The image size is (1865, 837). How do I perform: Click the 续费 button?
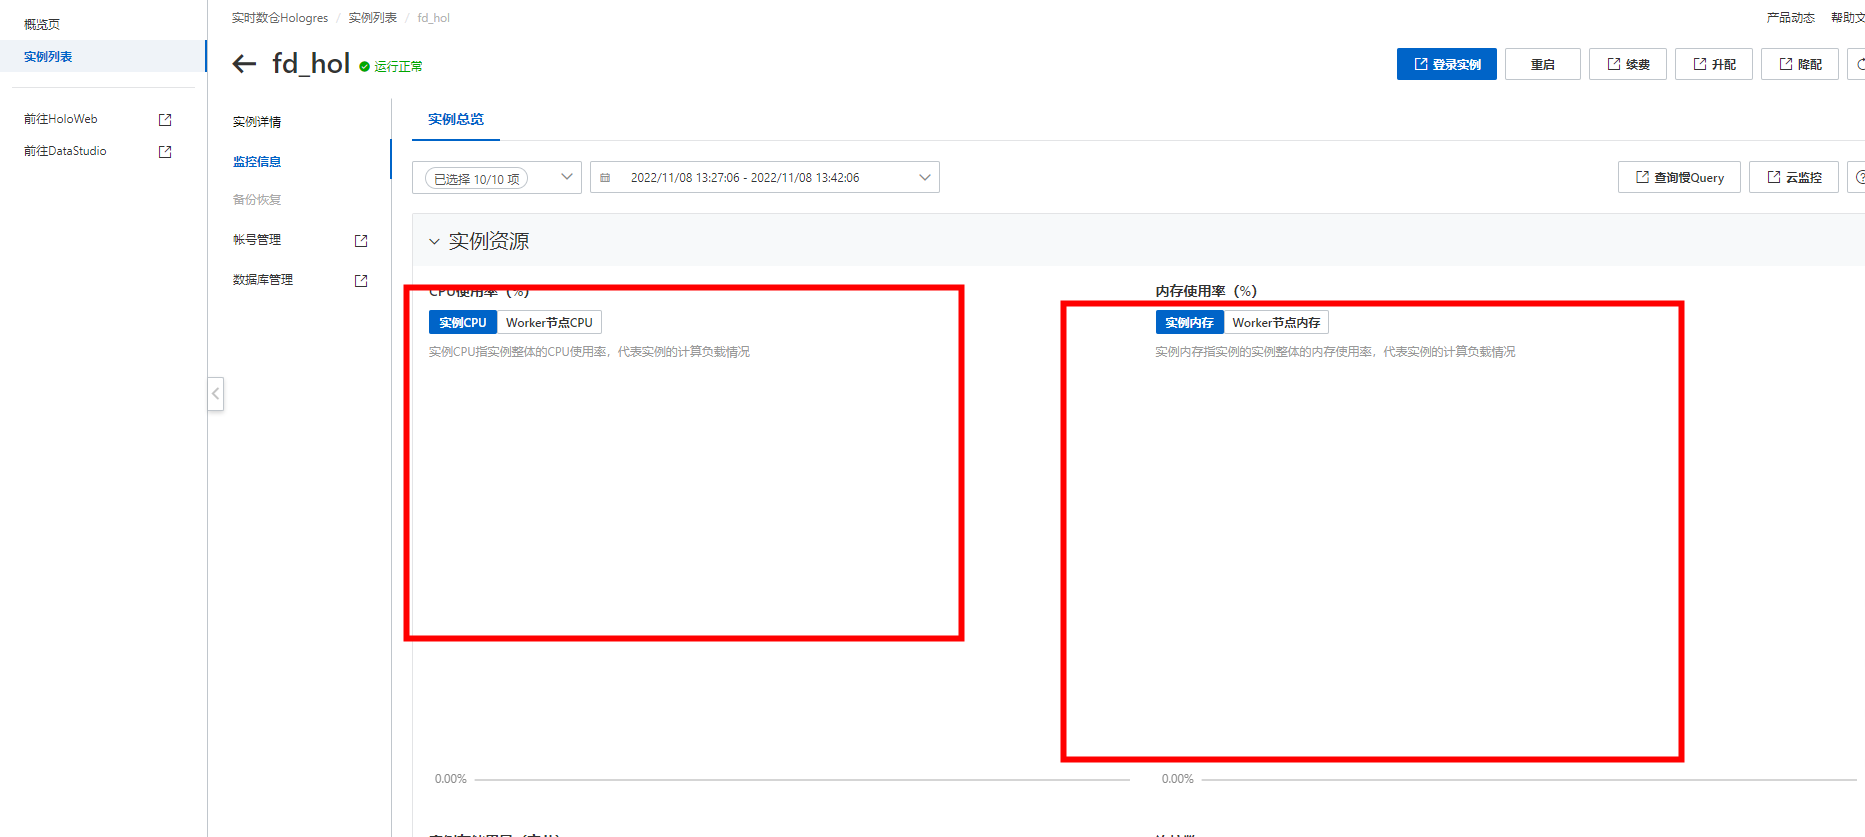(1628, 64)
